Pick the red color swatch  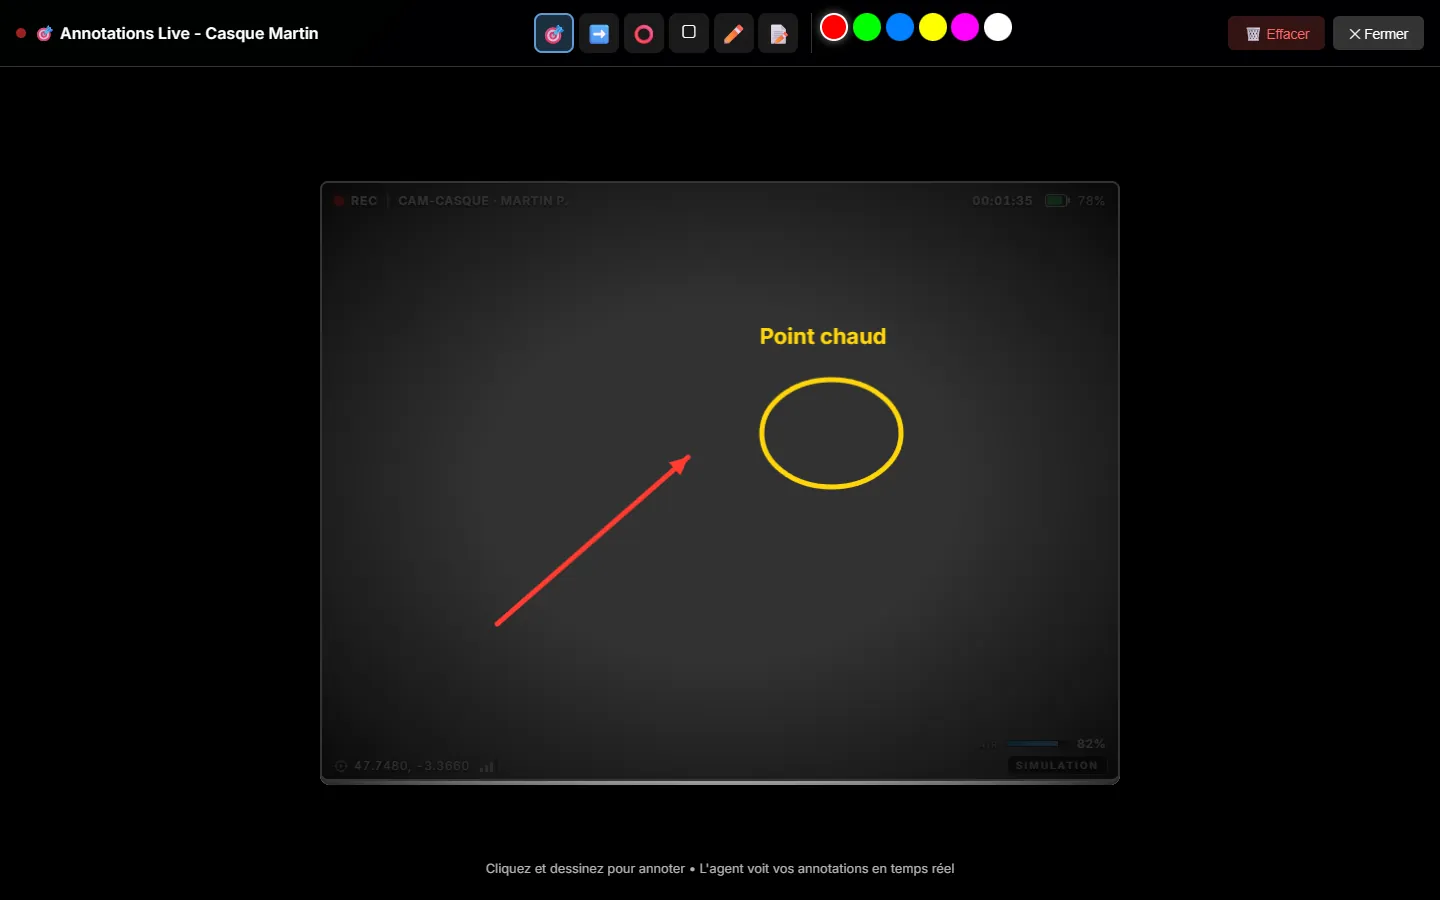click(834, 28)
